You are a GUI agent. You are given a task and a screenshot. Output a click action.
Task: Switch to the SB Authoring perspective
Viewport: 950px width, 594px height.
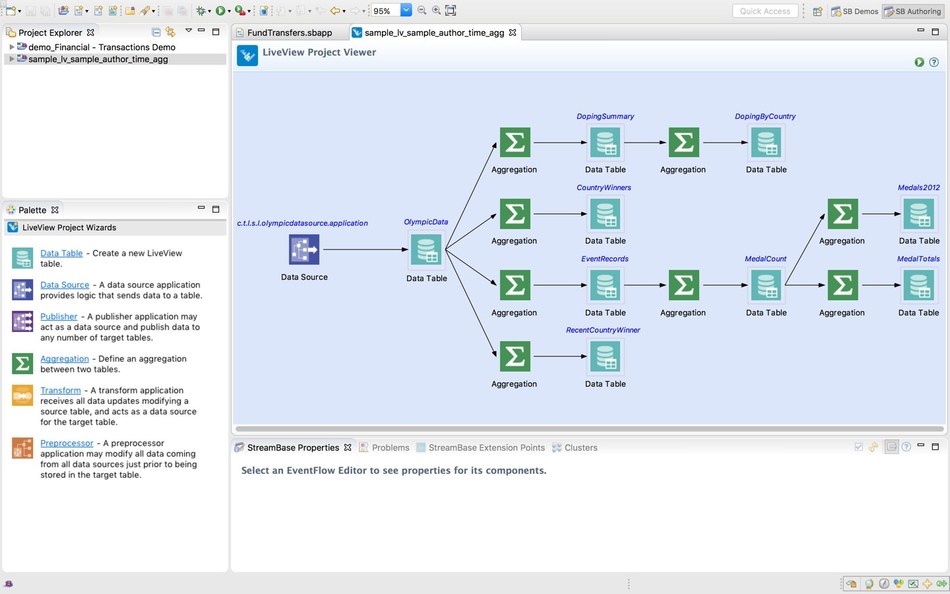[x=920, y=11]
